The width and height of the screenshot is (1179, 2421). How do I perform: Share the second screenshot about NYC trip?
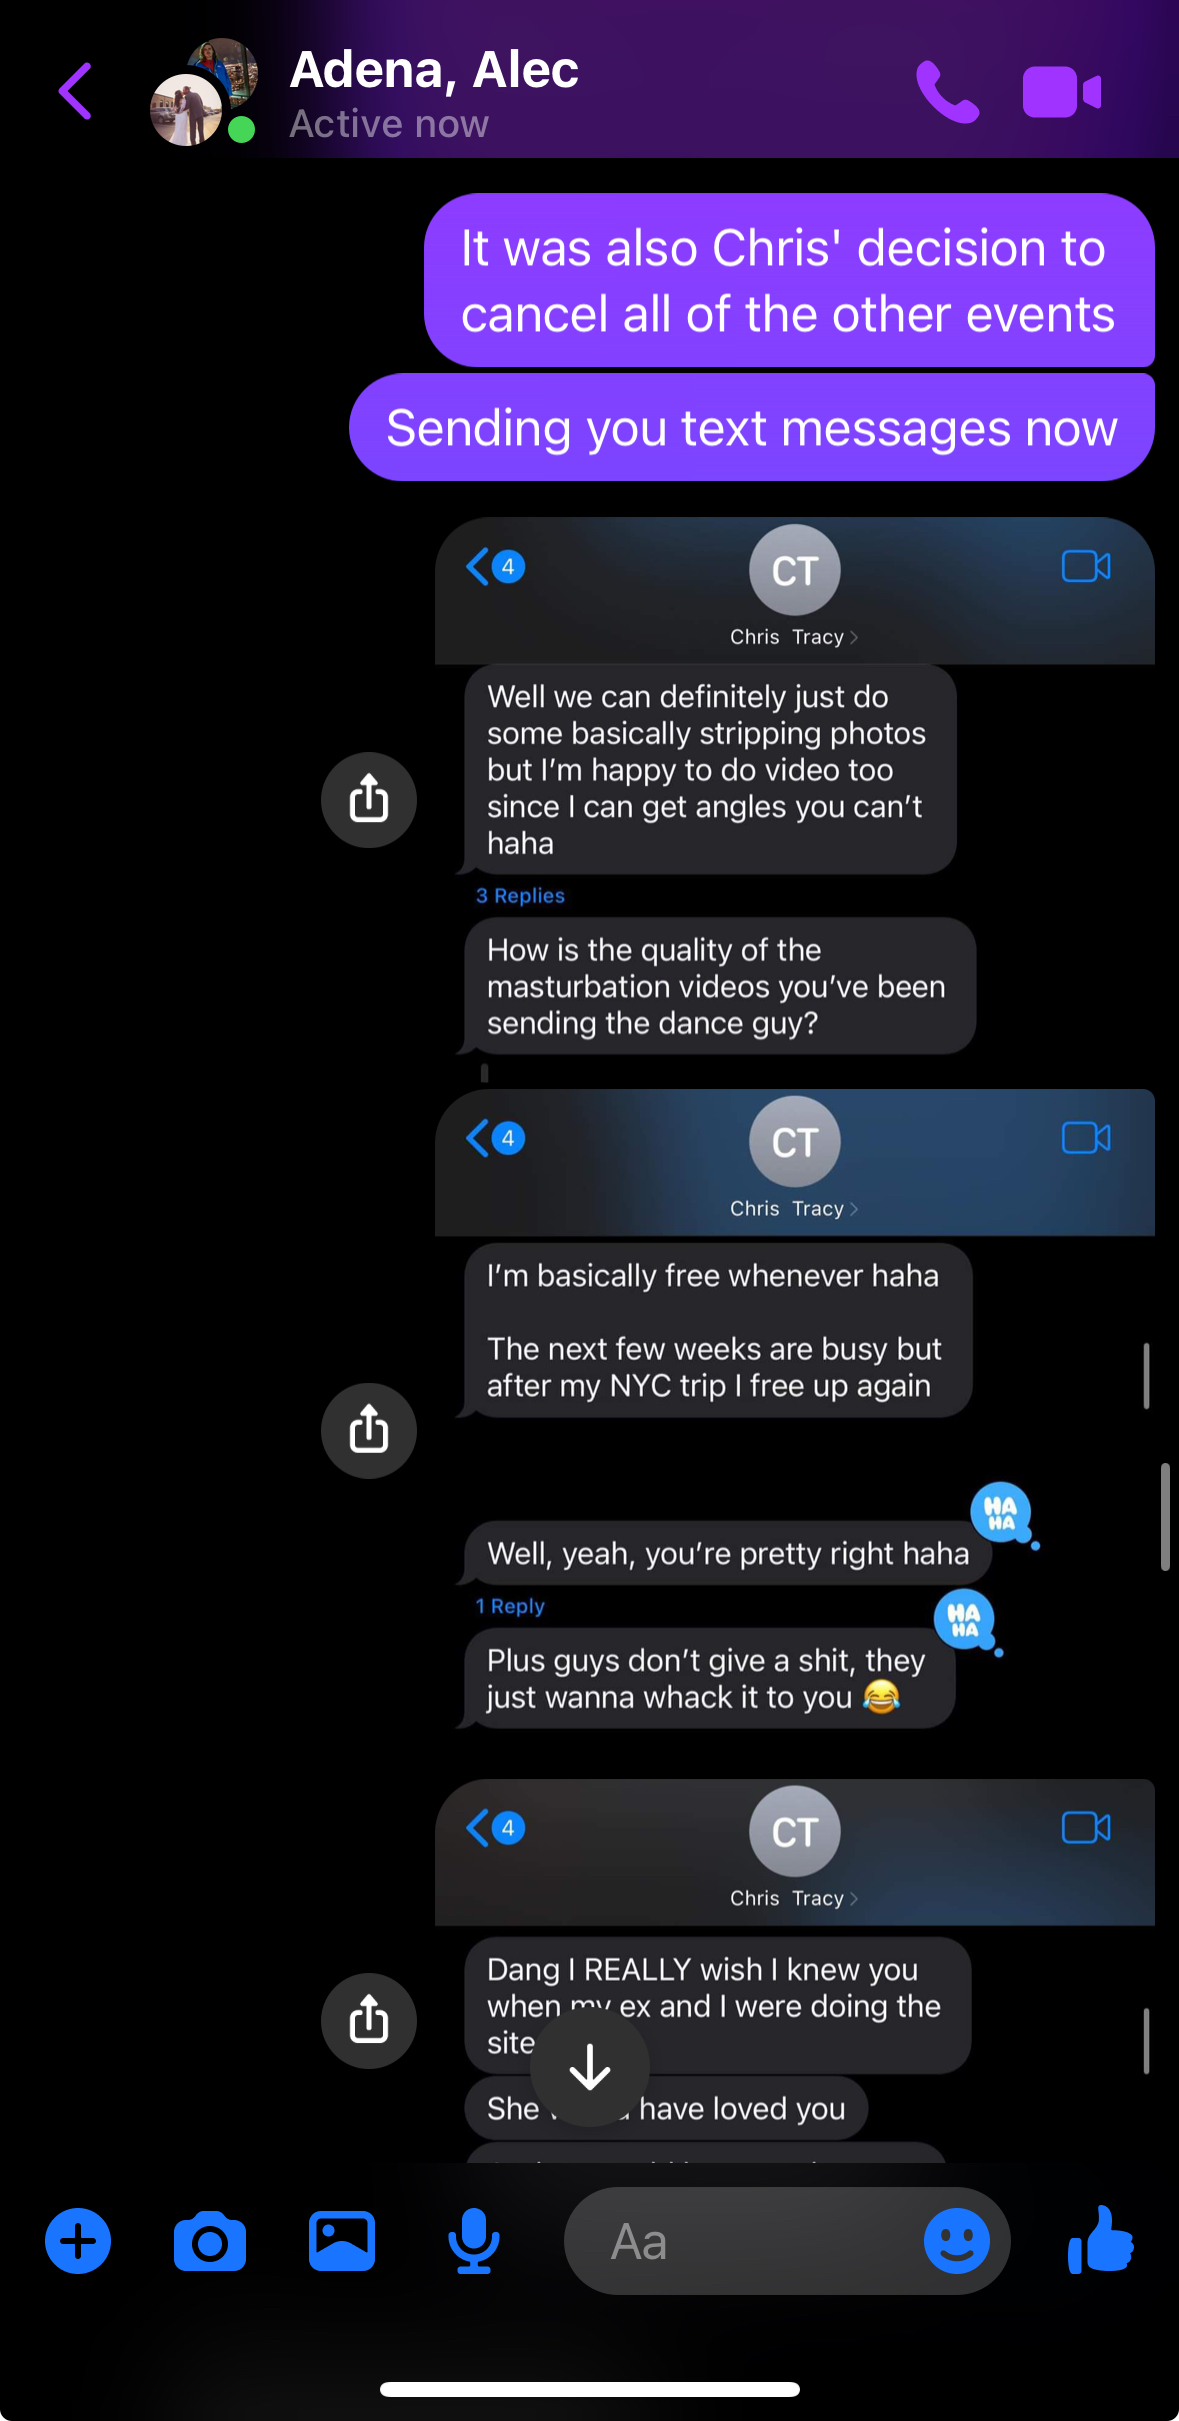click(x=369, y=1431)
